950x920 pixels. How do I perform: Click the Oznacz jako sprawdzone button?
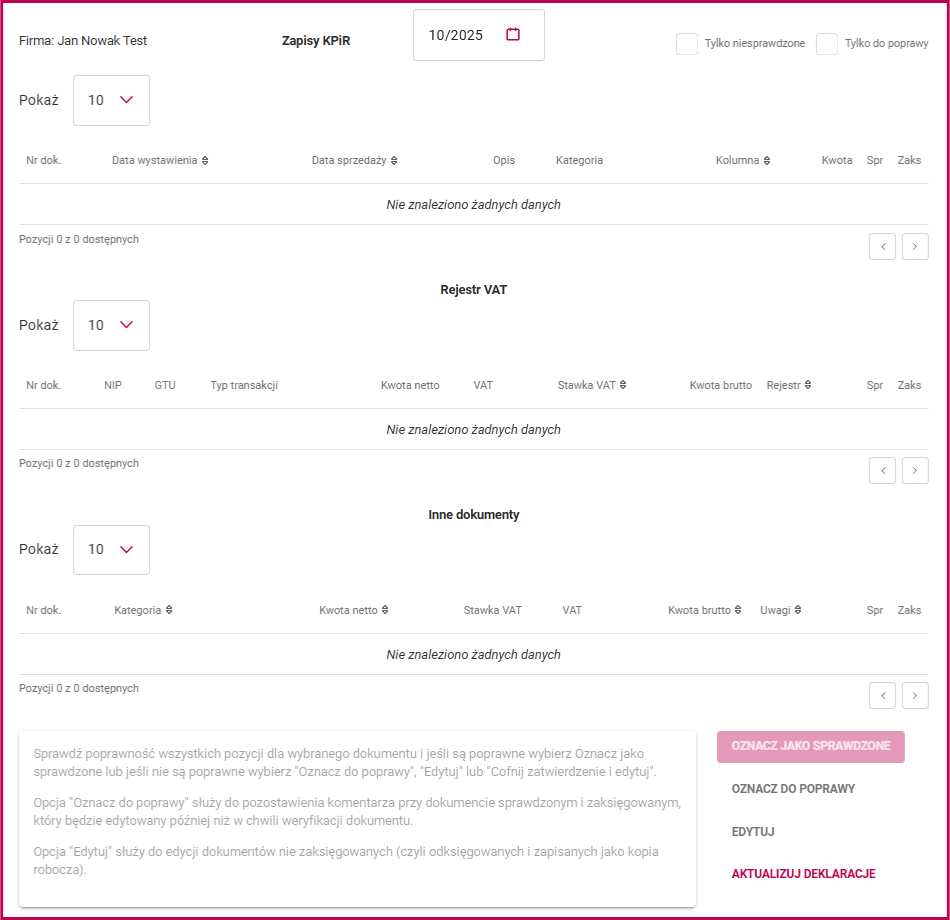[x=811, y=747]
